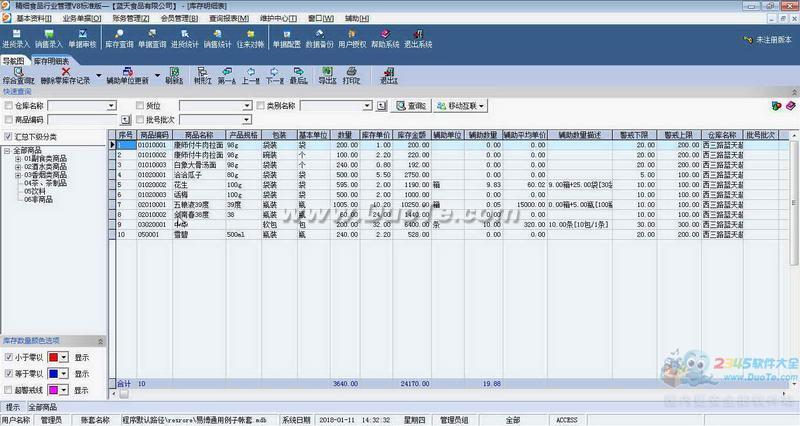Open 用户授权 user authorization

(352, 39)
